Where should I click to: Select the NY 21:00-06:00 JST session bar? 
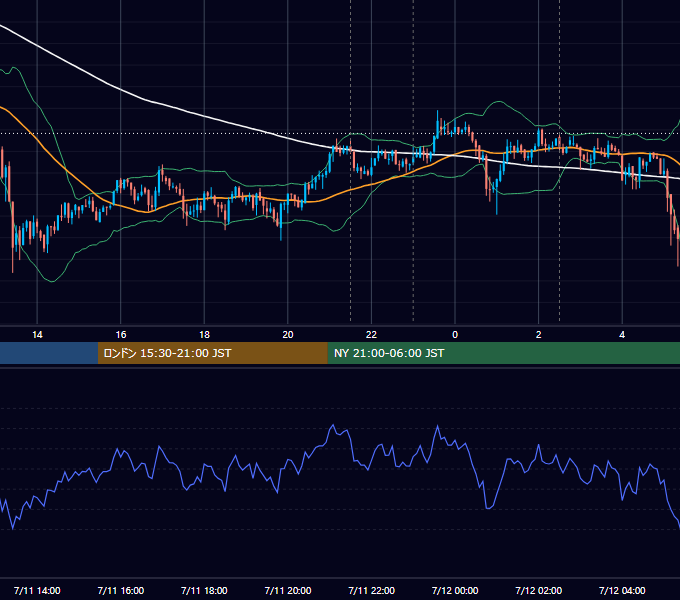pos(503,353)
